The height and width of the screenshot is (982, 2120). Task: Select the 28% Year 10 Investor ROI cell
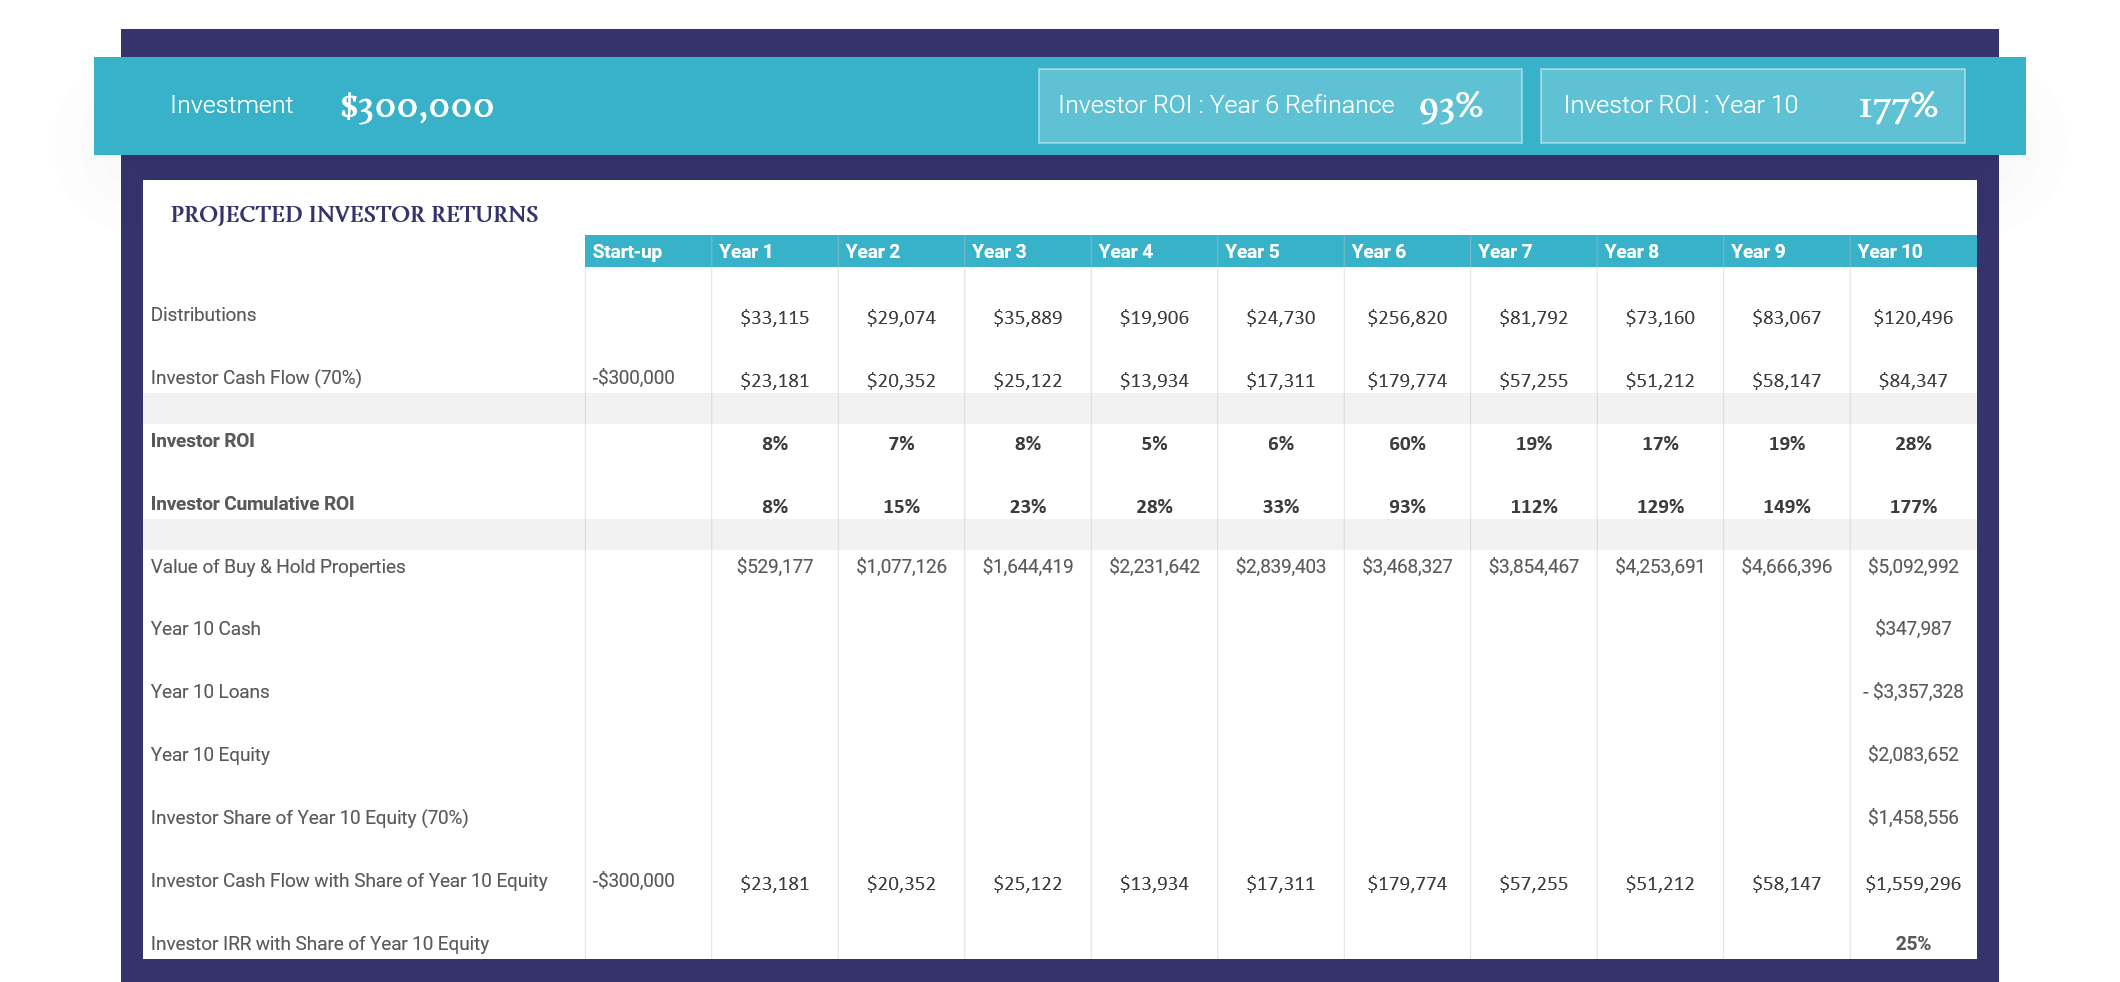click(x=1913, y=444)
